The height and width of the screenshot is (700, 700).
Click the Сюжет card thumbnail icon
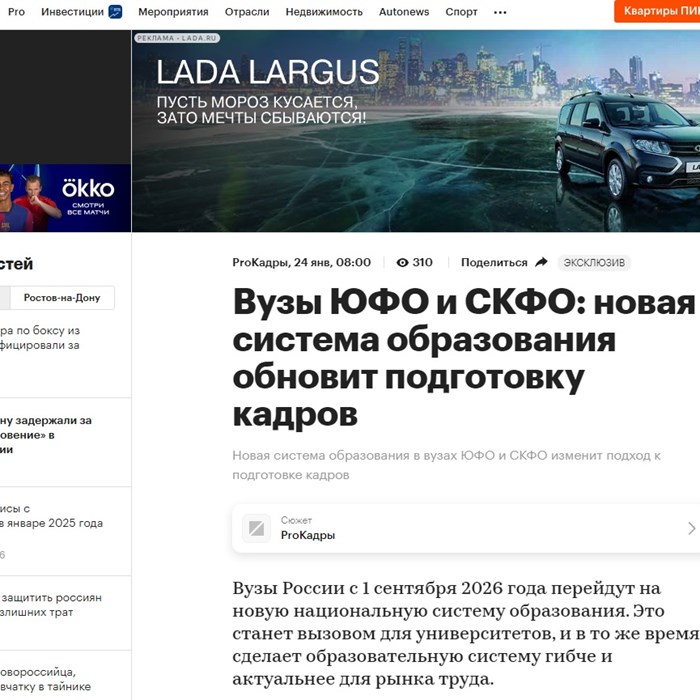click(256, 528)
